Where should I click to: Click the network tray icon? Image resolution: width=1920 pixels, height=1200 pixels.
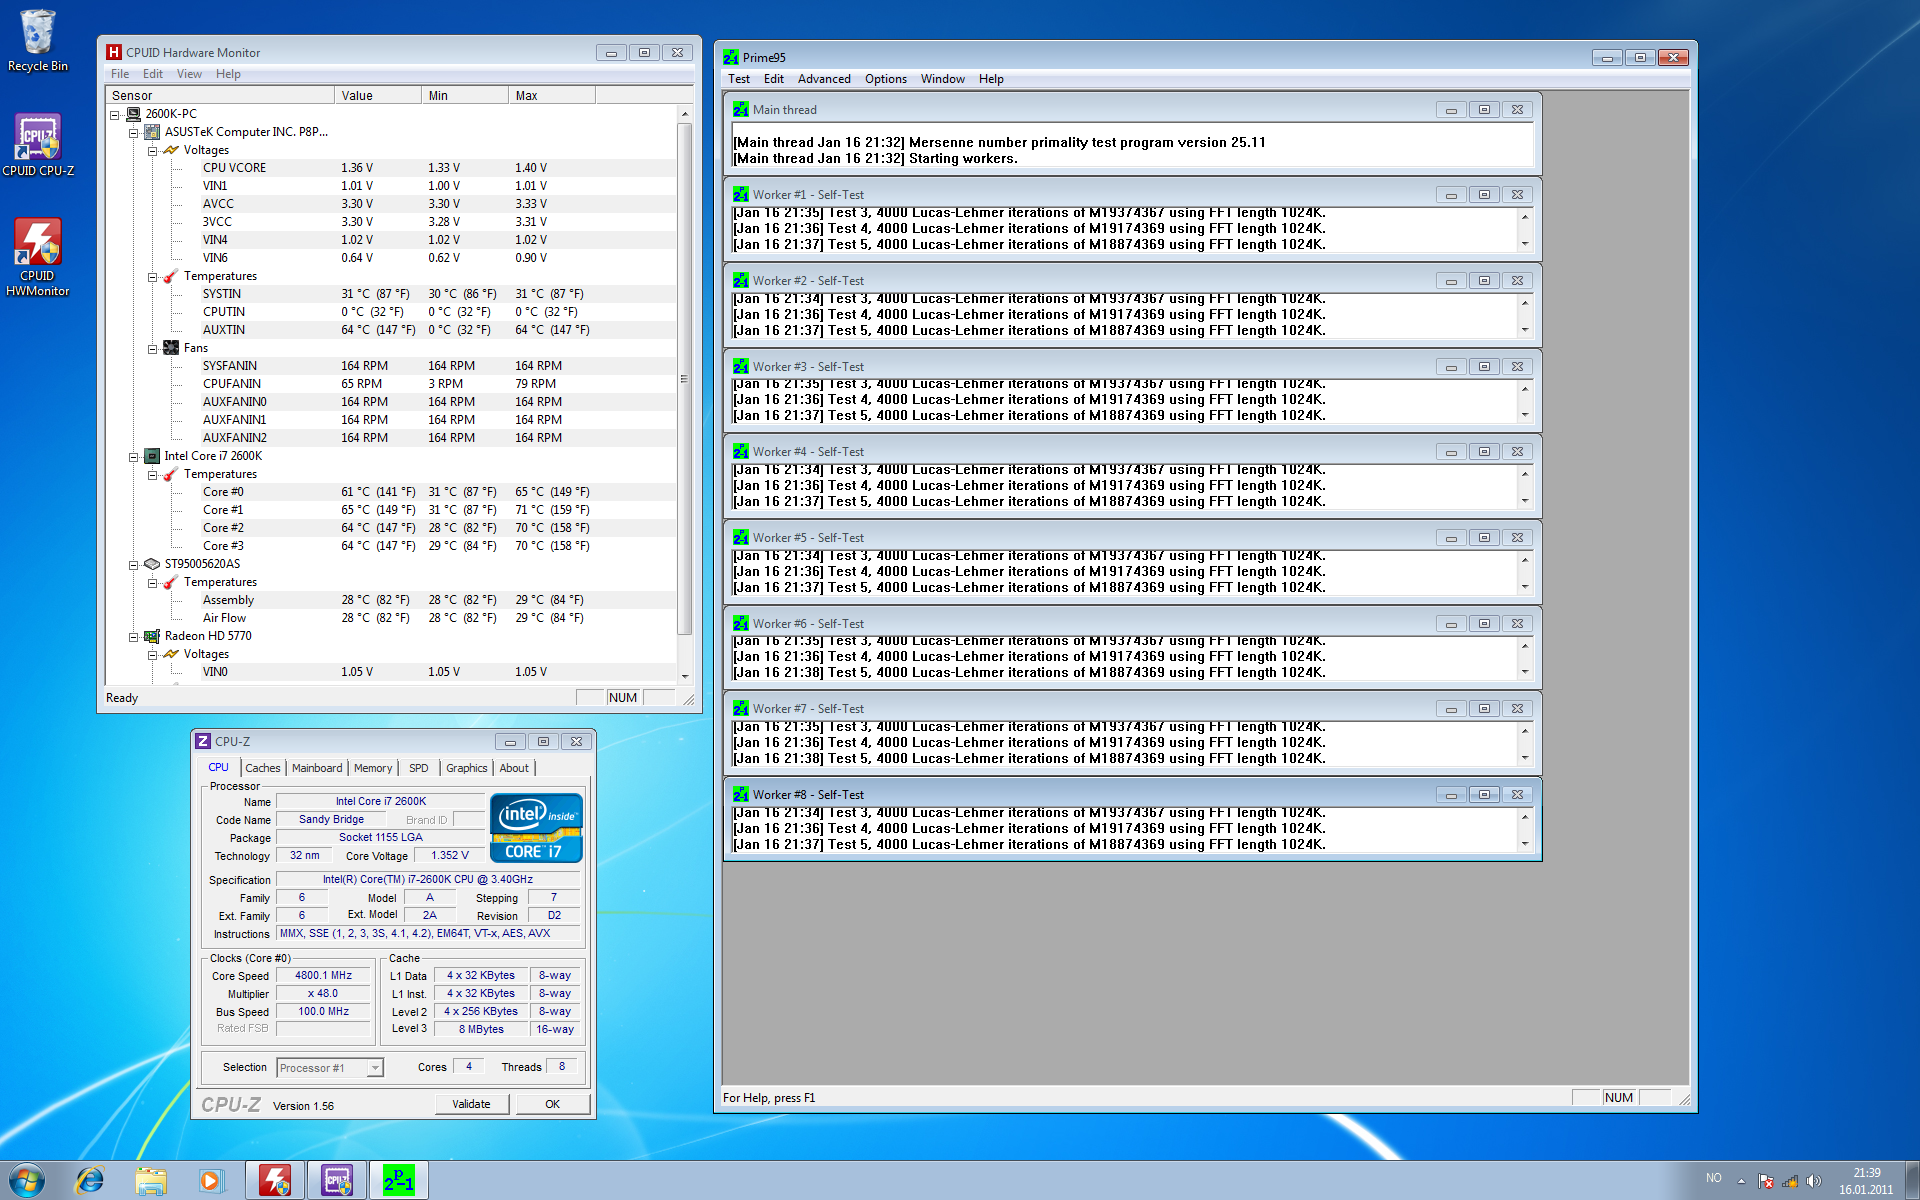[x=1790, y=1181]
